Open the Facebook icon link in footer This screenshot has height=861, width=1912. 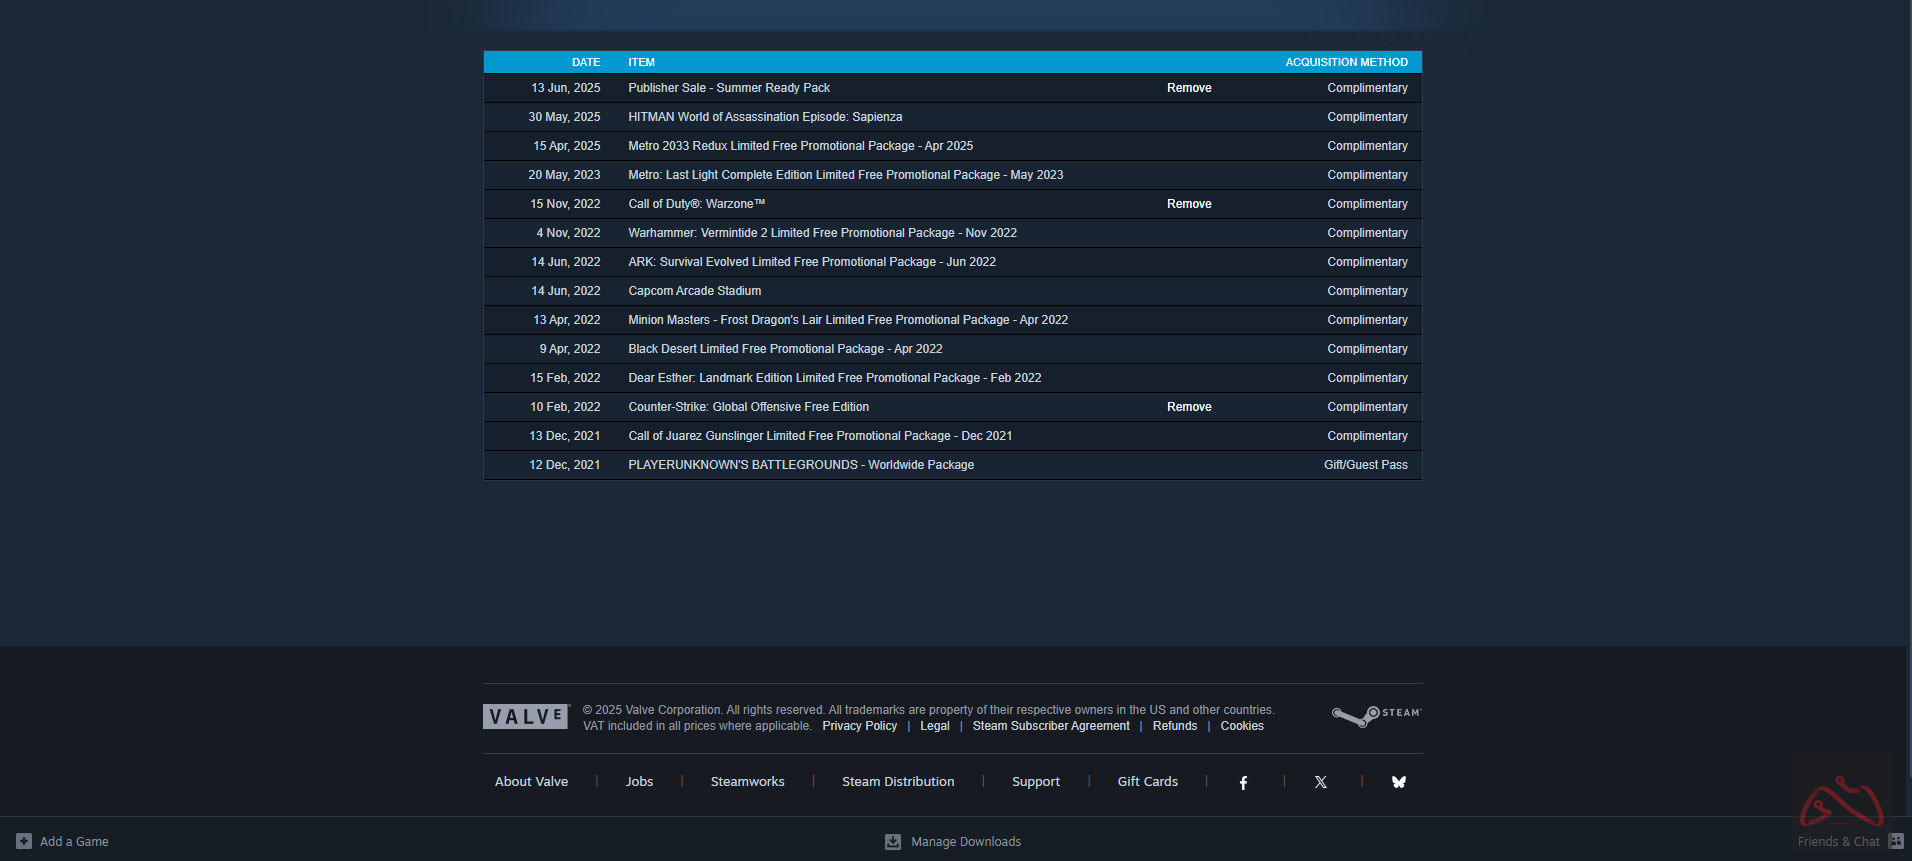(1243, 782)
